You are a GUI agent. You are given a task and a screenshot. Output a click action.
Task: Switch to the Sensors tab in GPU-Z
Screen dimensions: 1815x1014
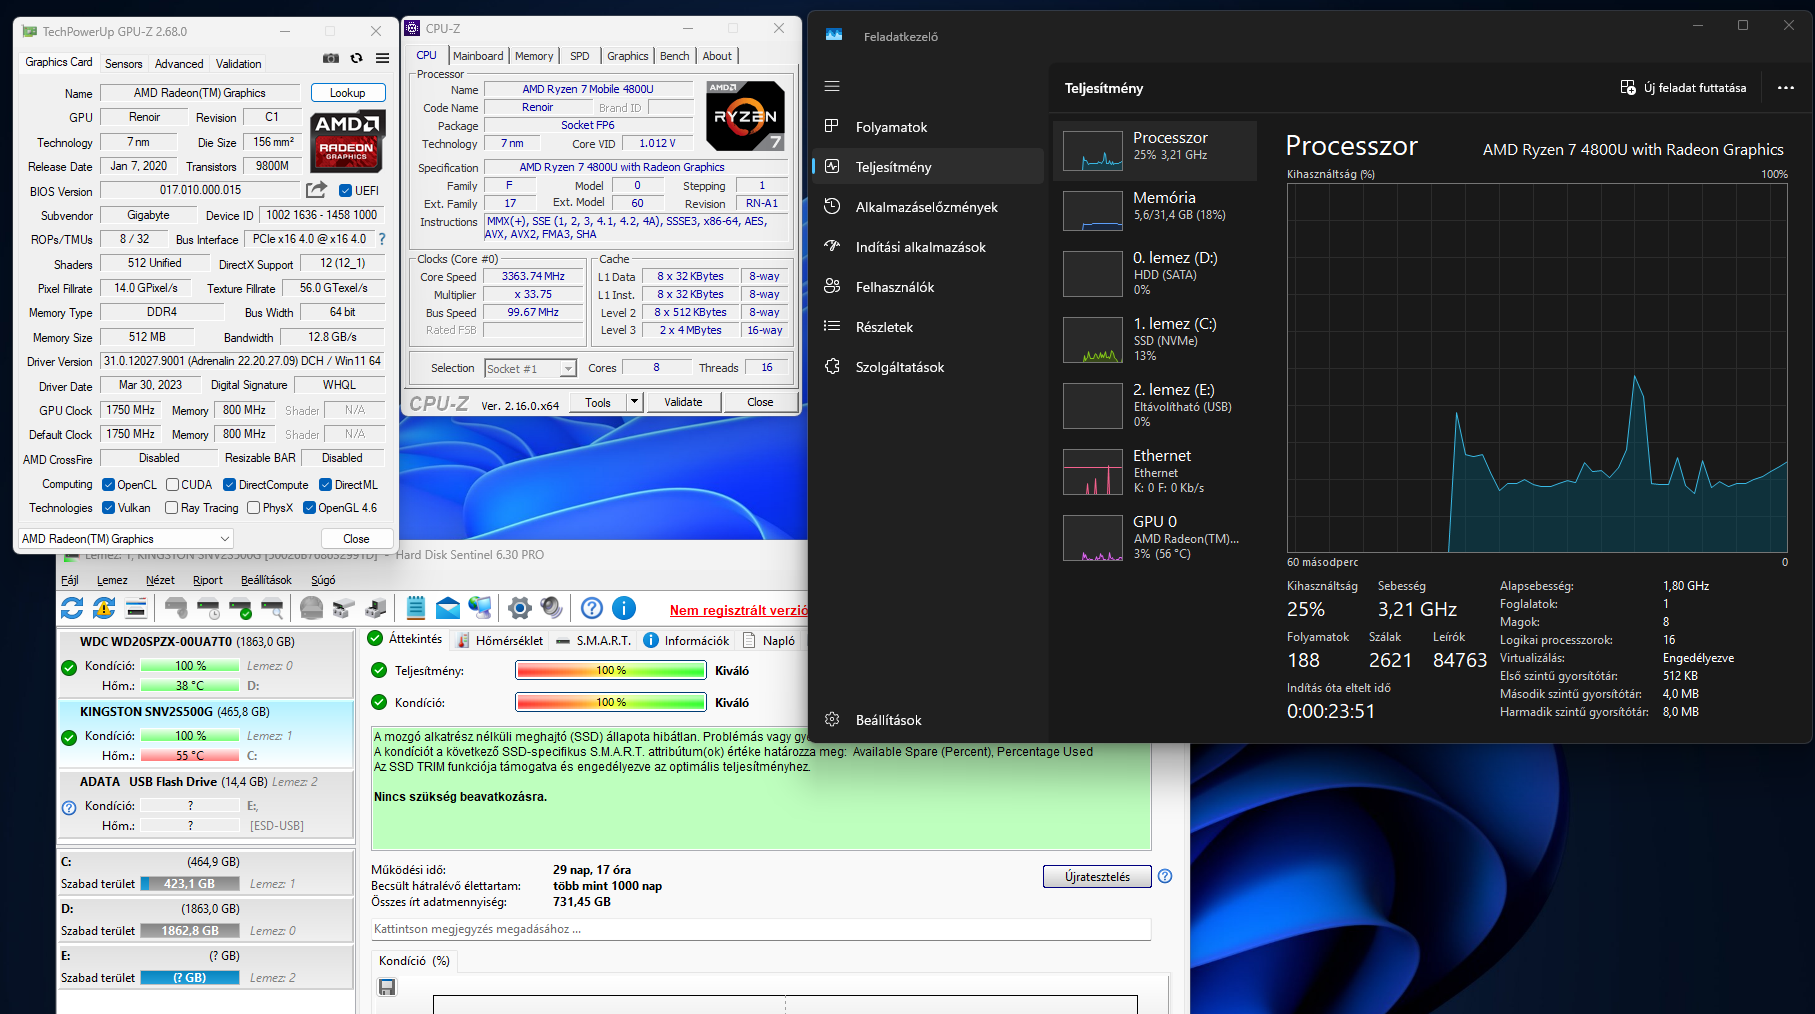124,63
